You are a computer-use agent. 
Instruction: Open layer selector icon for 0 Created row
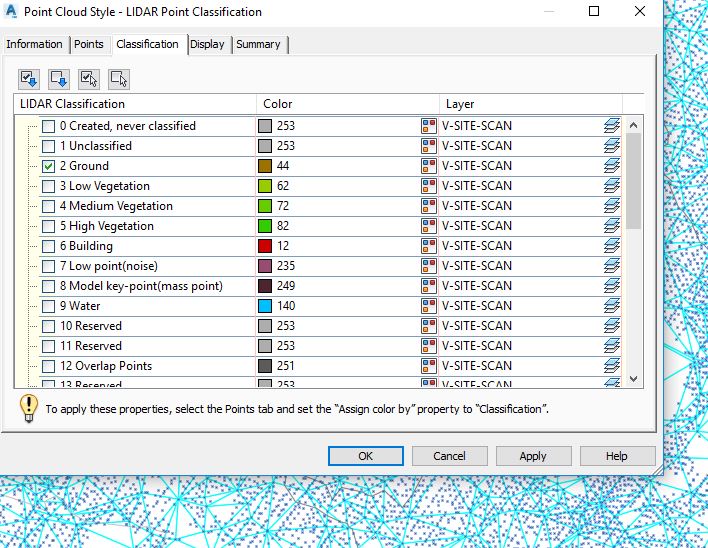click(612, 126)
